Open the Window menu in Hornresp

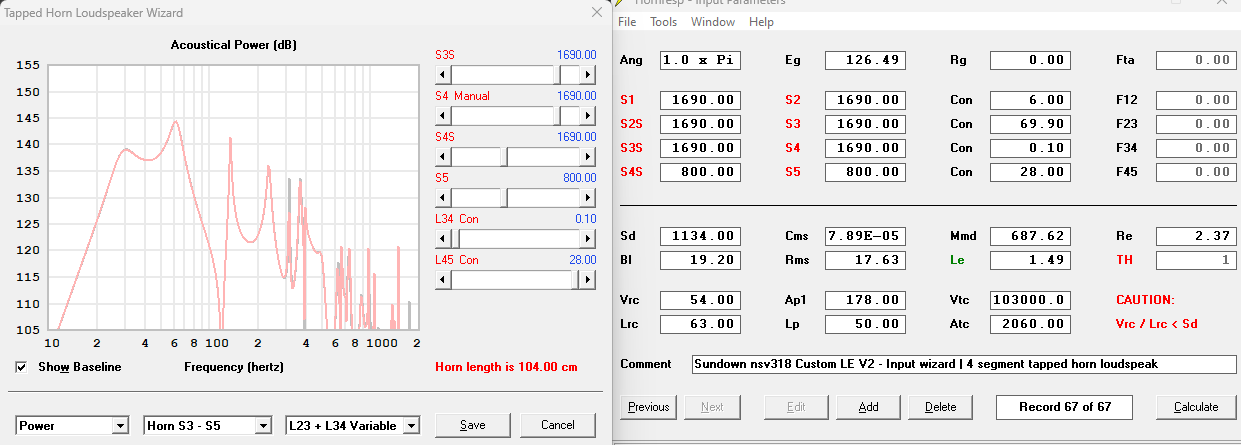click(713, 22)
